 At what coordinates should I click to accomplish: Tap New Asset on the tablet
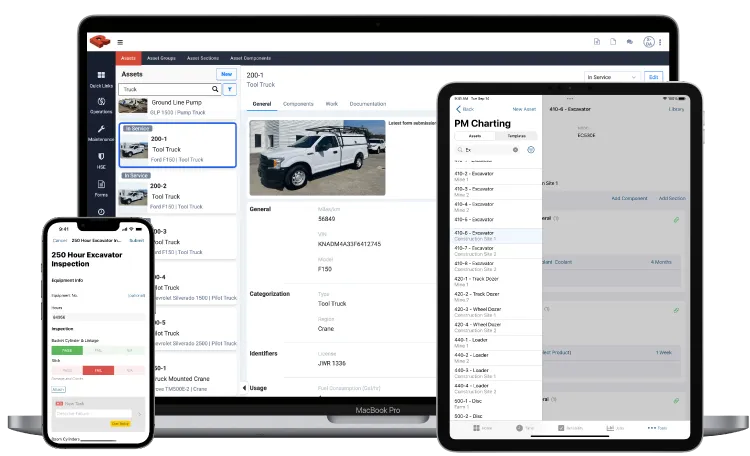[x=524, y=109]
